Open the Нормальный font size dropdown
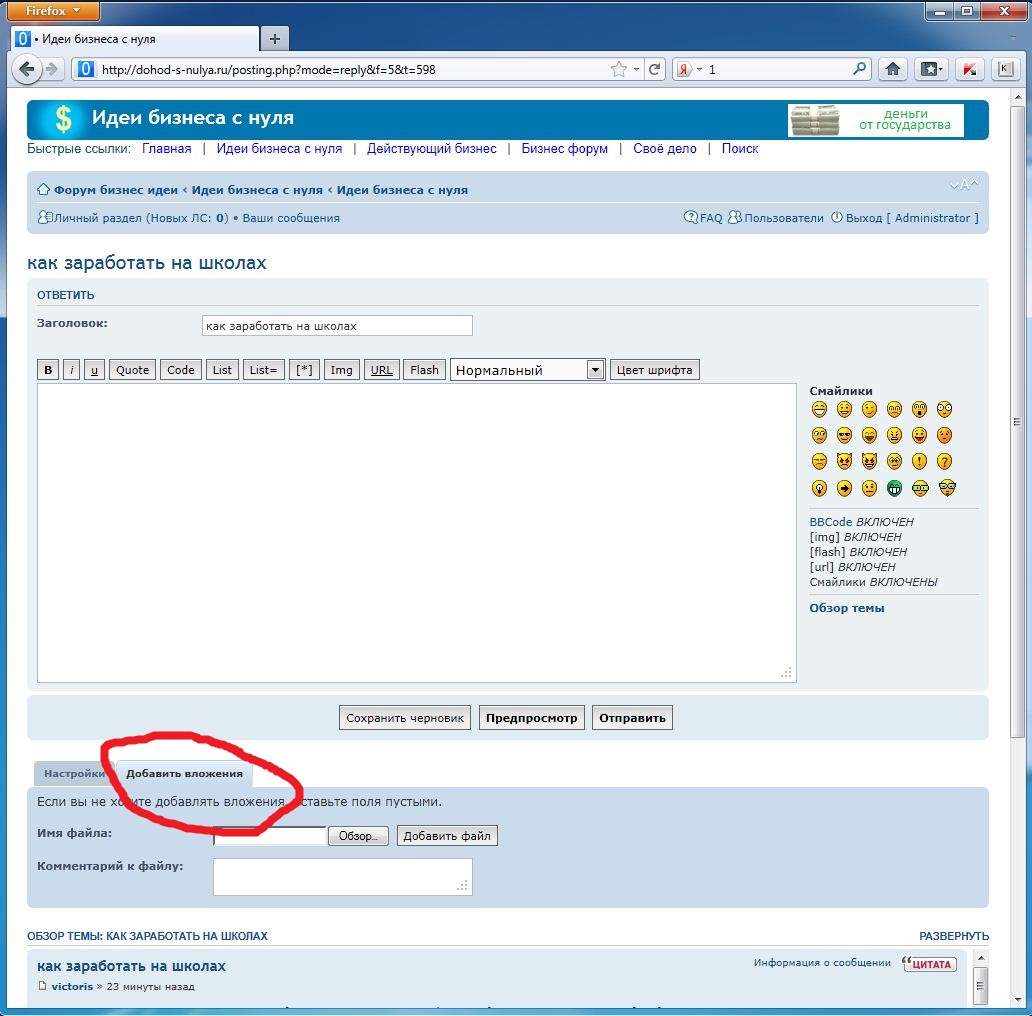 (x=595, y=370)
